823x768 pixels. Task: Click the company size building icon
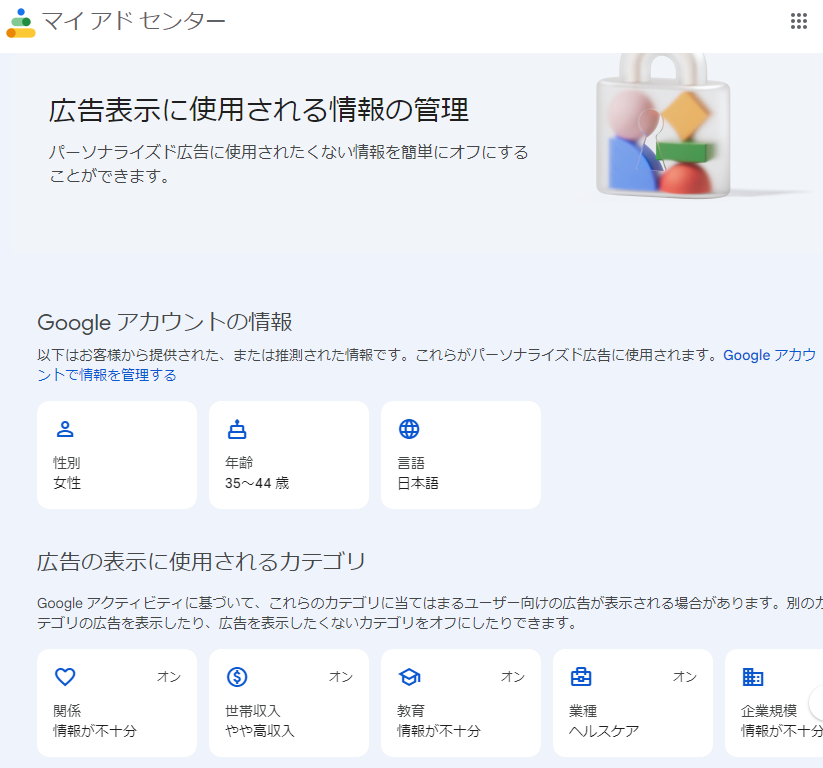753,677
